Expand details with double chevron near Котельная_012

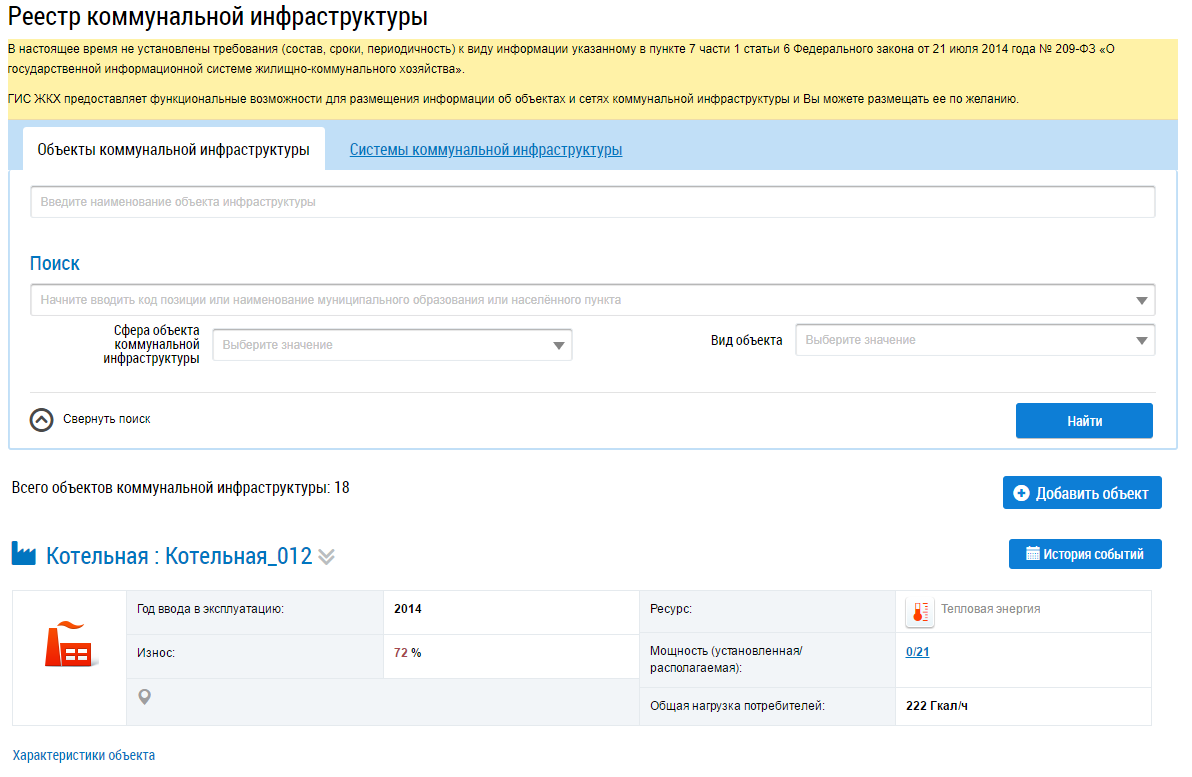(x=326, y=557)
